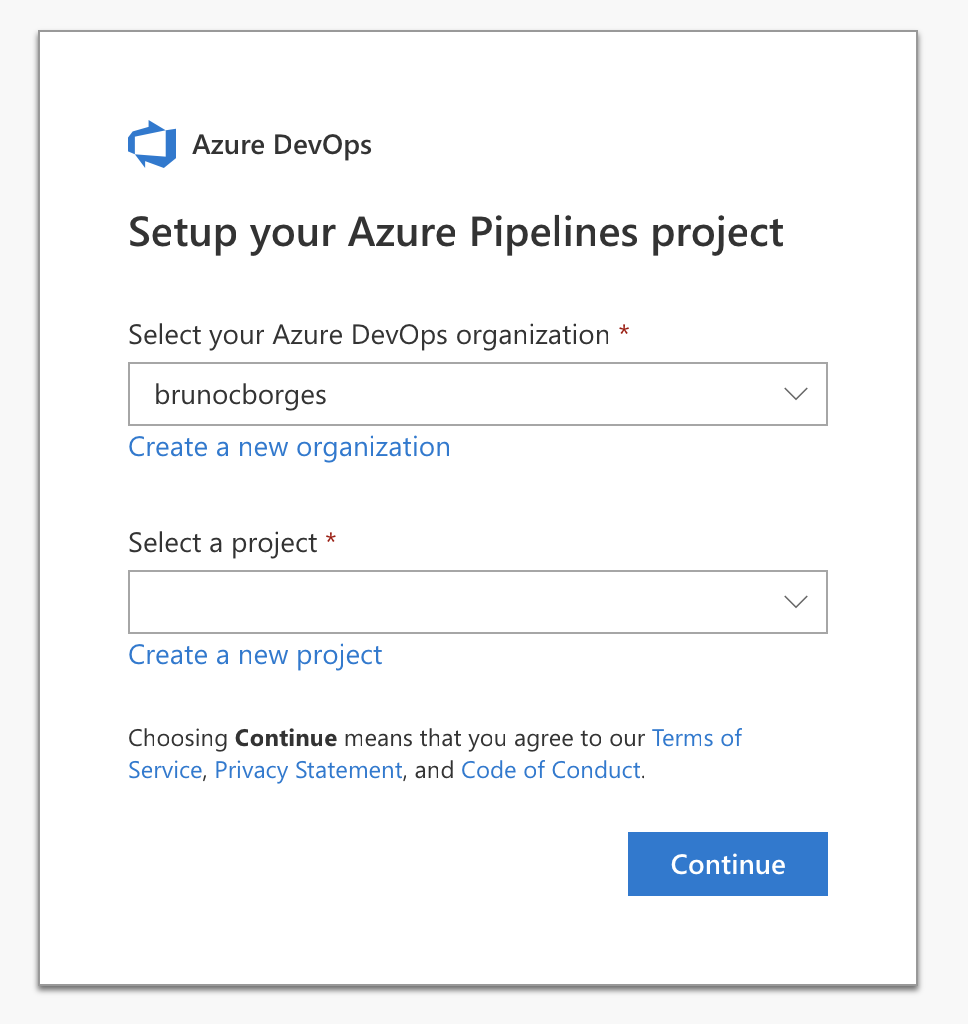Click the Azure DevOps title text
This screenshot has height=1024, width=968.
click(282, 145)
